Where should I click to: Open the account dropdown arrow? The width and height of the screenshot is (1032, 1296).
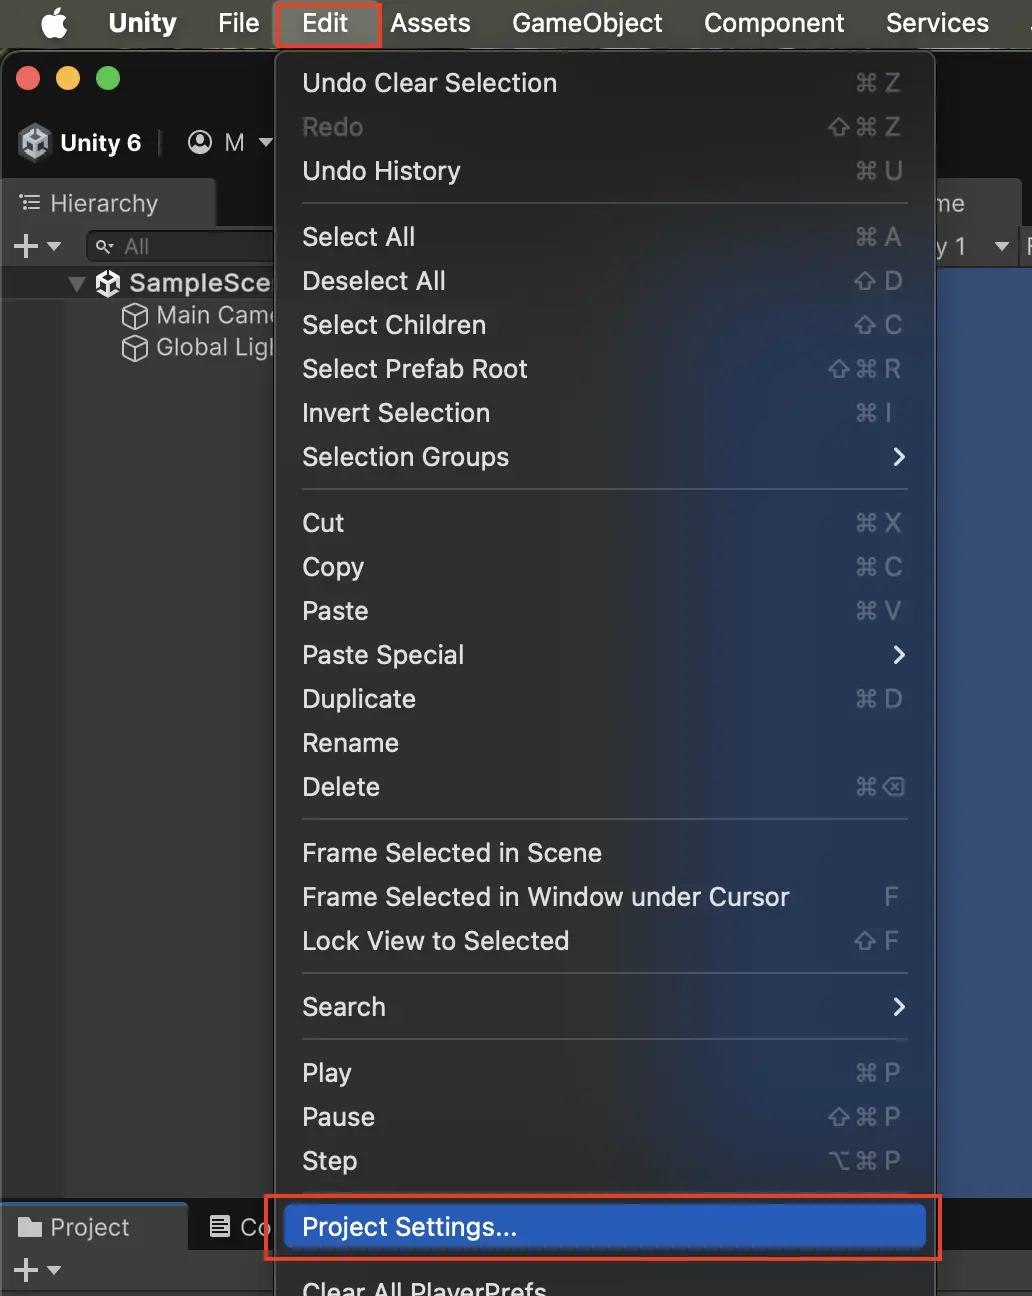[266, 143]
